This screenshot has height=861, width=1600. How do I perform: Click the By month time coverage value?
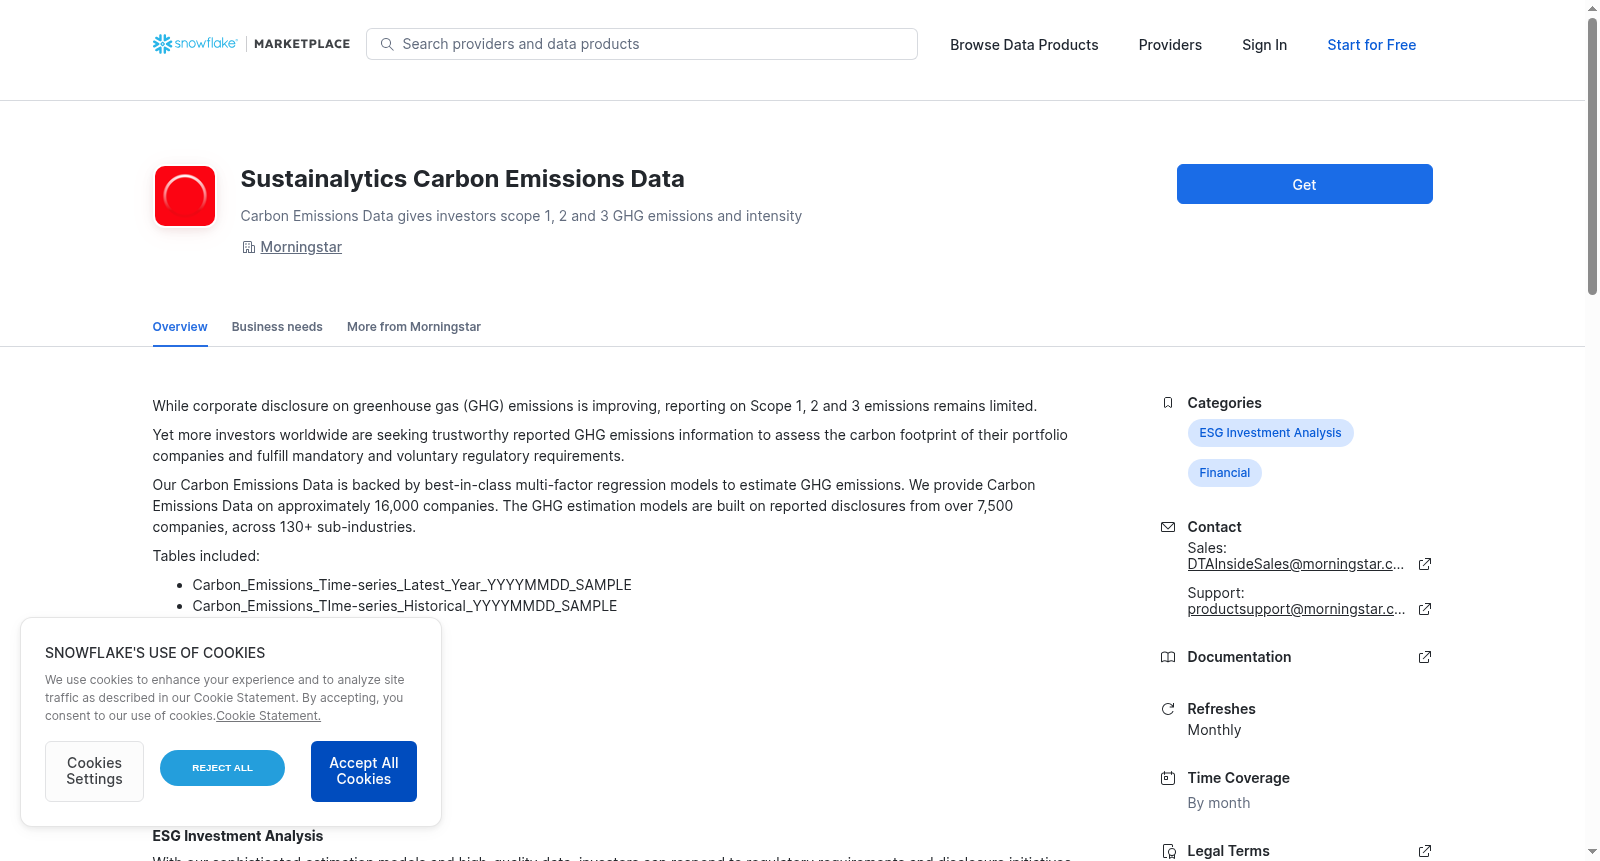coord(1218,803)
